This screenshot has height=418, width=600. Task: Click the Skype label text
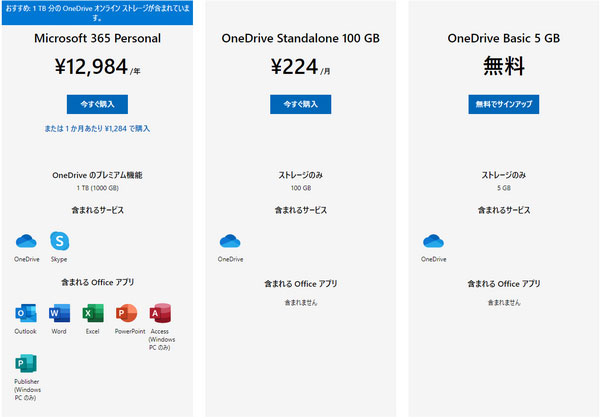[x=59, y=260]
